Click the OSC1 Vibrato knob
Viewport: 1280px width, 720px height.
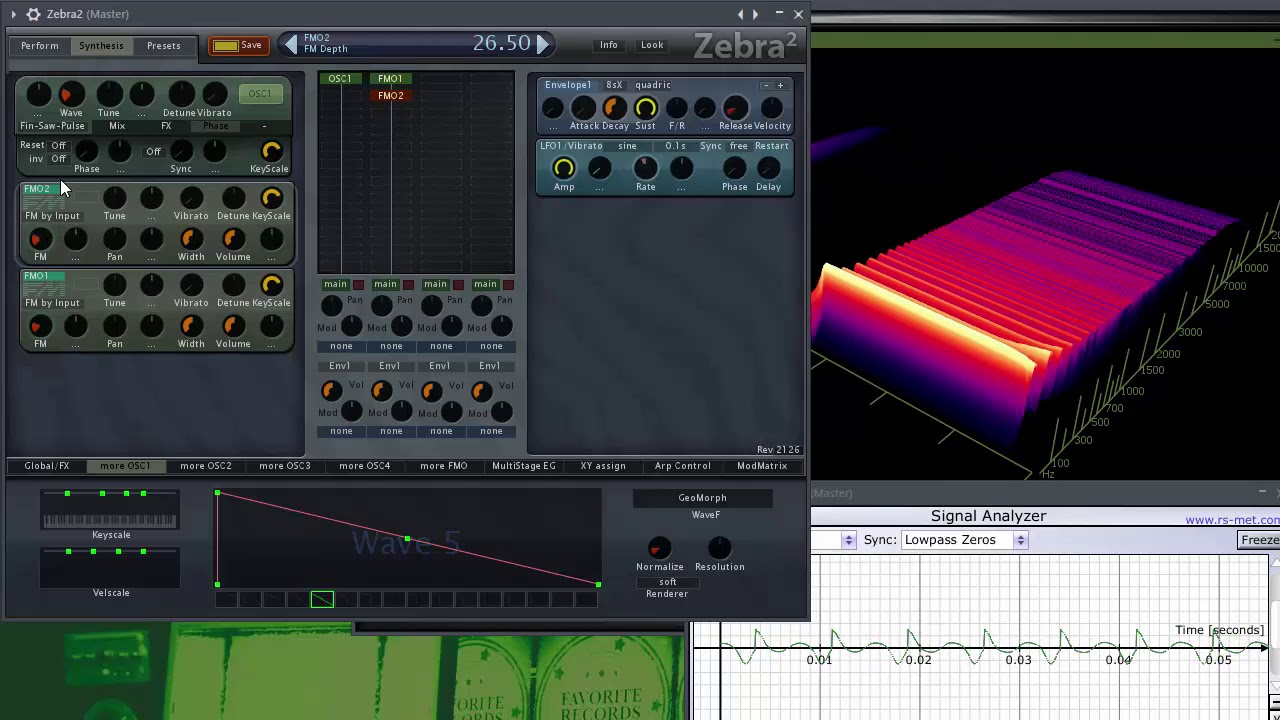[x=215, y=94]
